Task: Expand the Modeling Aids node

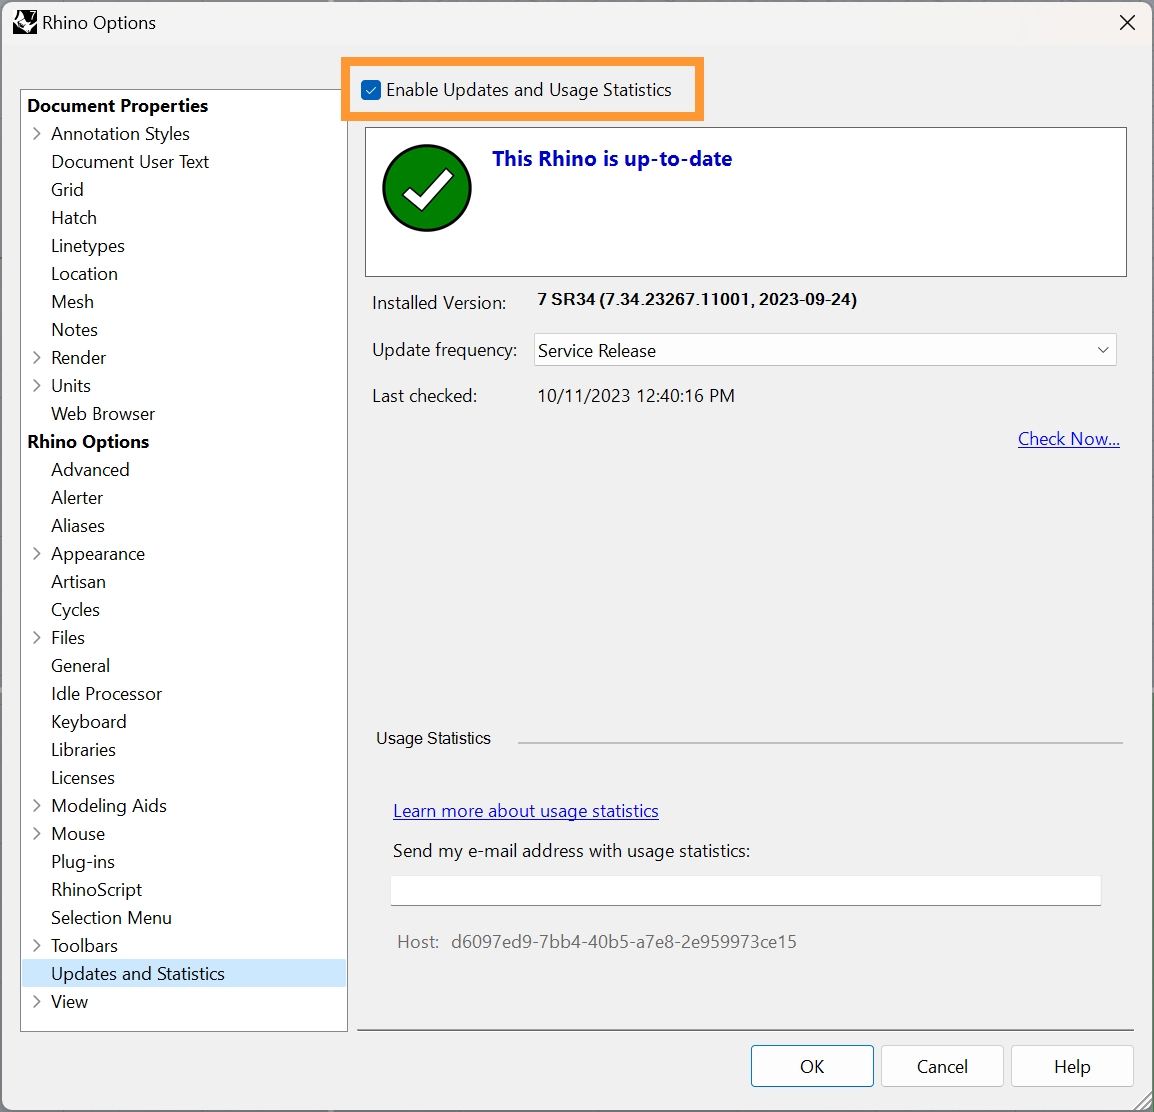Action: tap(37, 806)
